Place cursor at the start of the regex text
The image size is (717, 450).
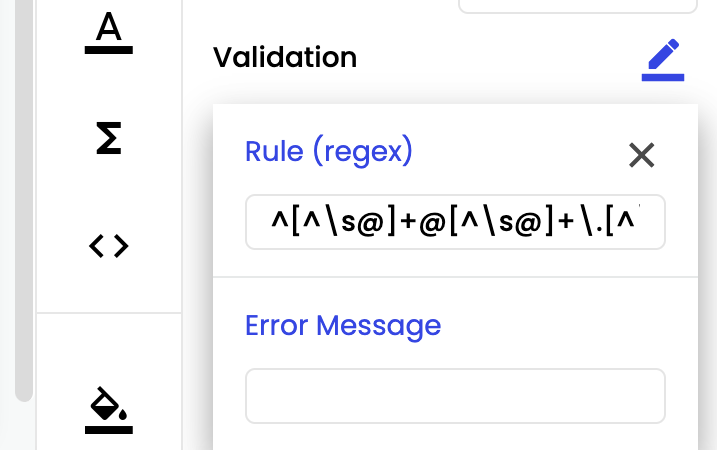point(272,222)
